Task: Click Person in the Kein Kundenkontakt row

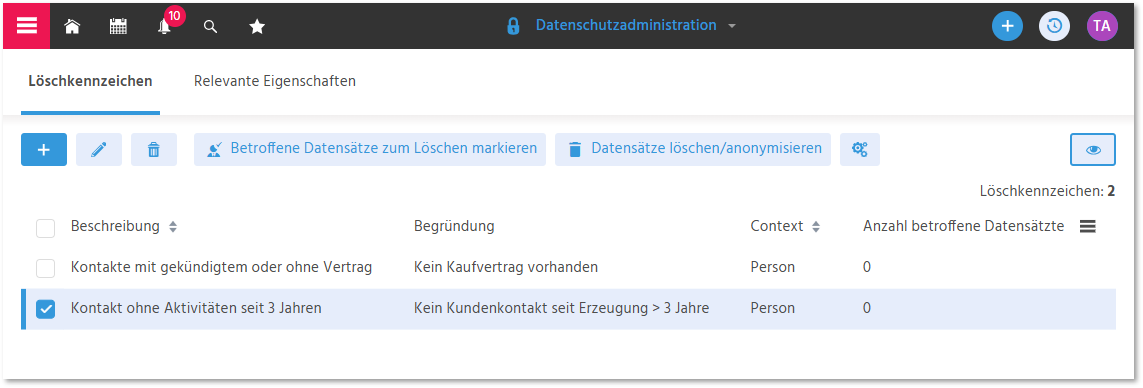Action: tap(773, 309)
